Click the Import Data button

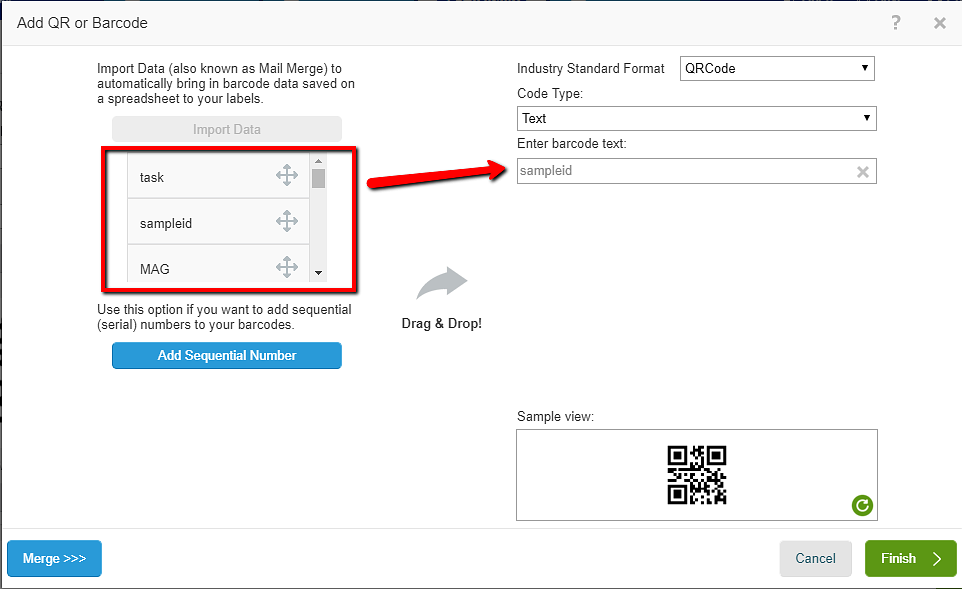pos(227,129)
